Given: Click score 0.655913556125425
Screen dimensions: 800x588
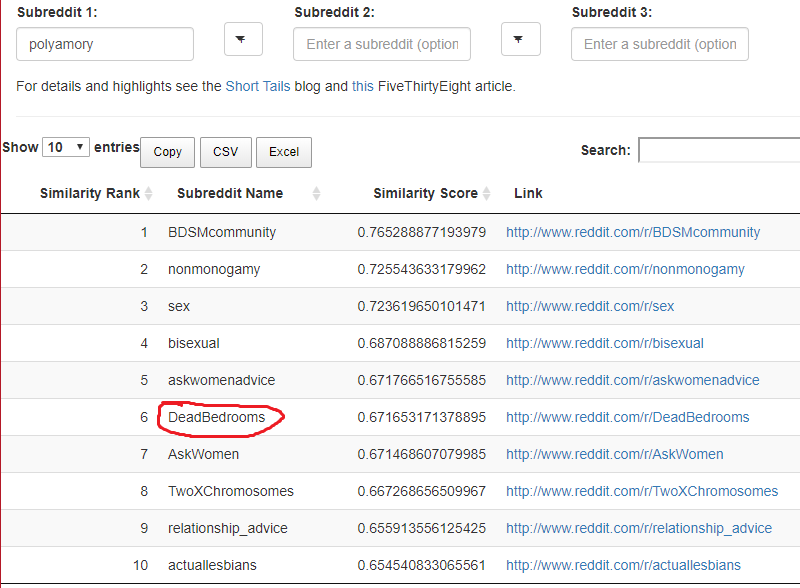Looking at the screenshot, I should click(421, 528).
